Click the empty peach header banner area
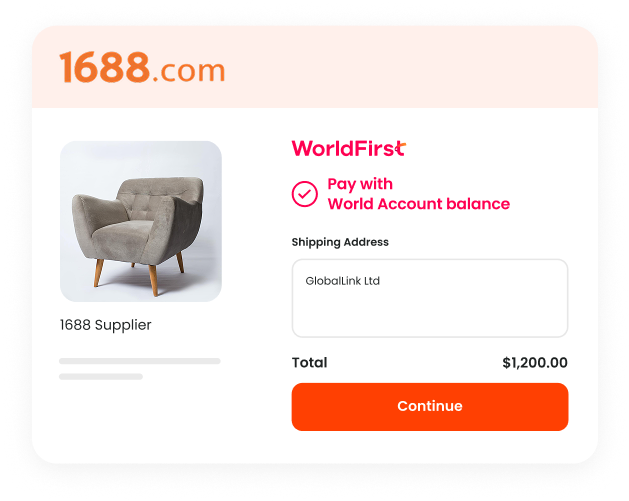Viewport: 629px width, 501px height. [409, 67]
